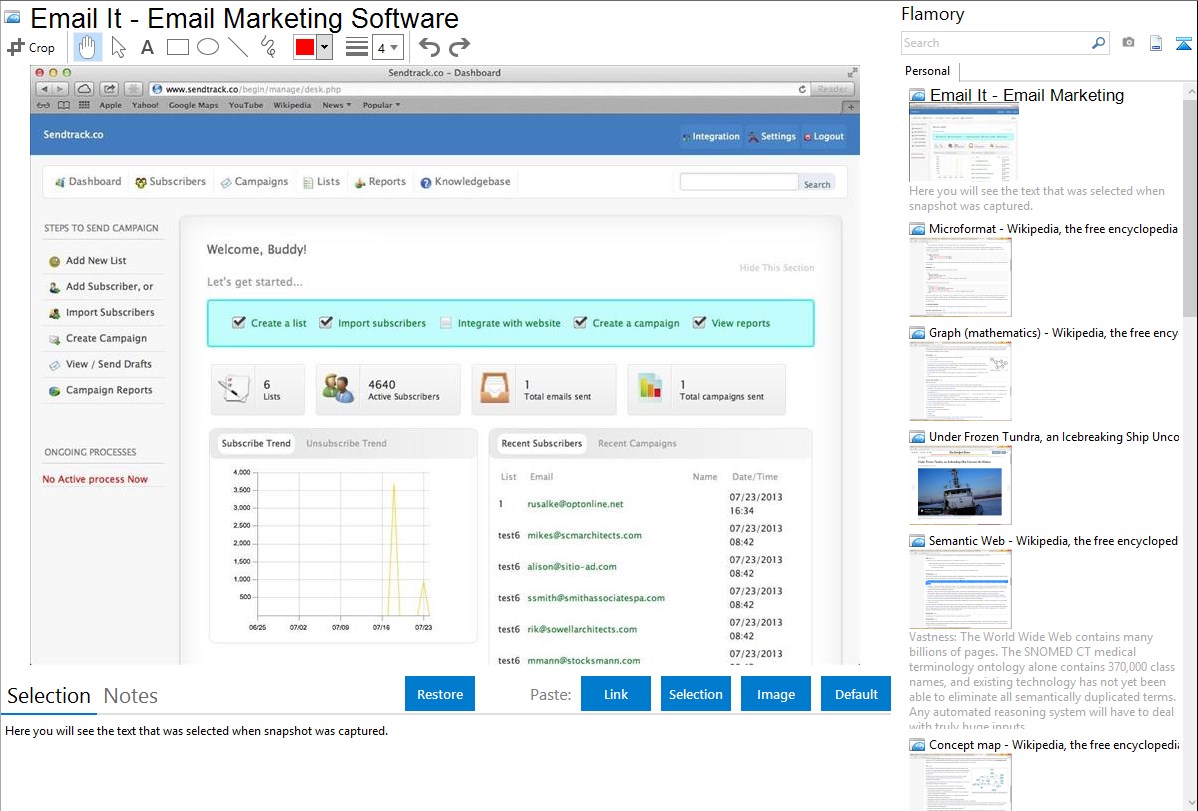This screenshot has width=1198, height=811.
Task: Click the browser back arrow
Action: coord(44,89)
